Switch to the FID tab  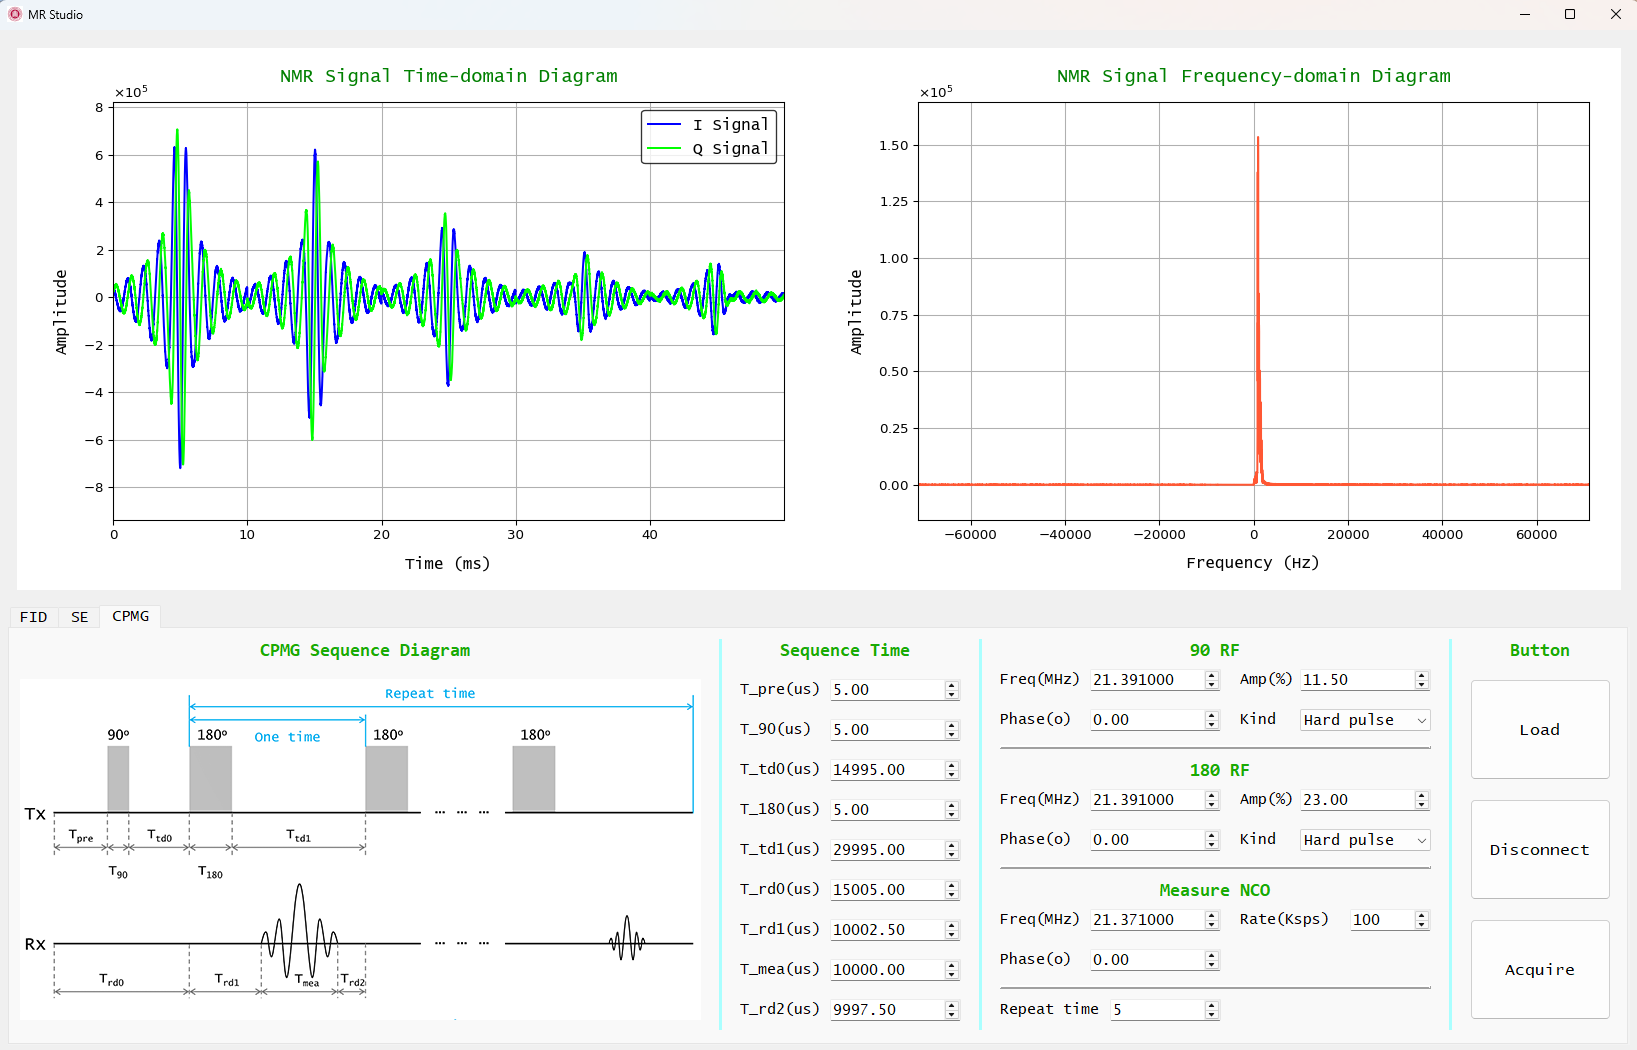tap(34, 617)
